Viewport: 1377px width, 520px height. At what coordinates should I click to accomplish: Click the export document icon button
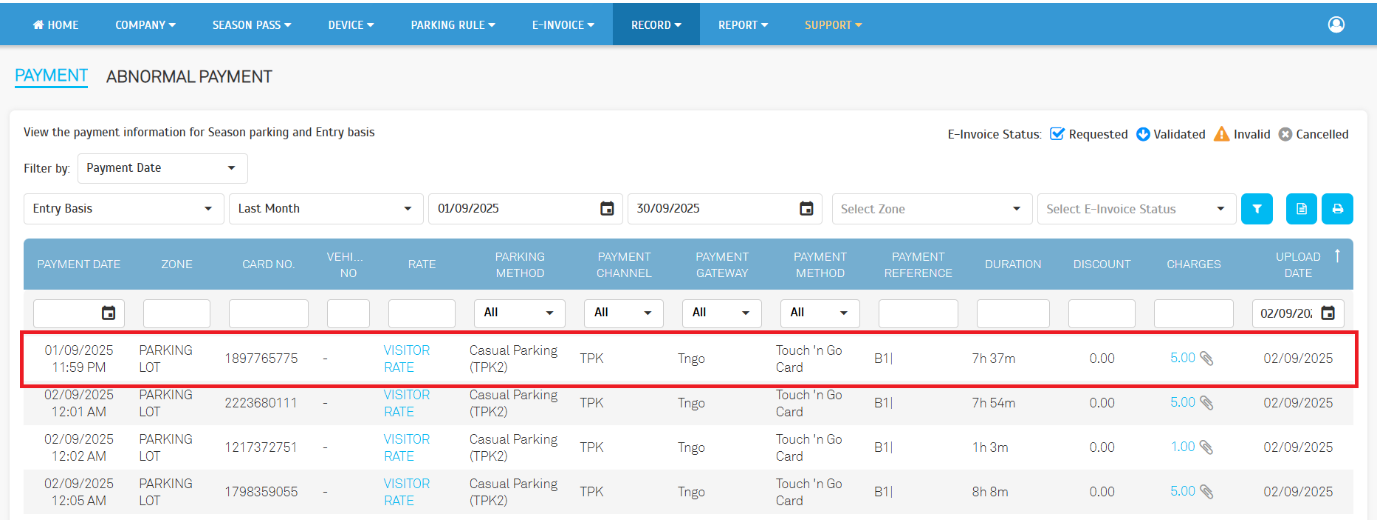[1301, 209]
